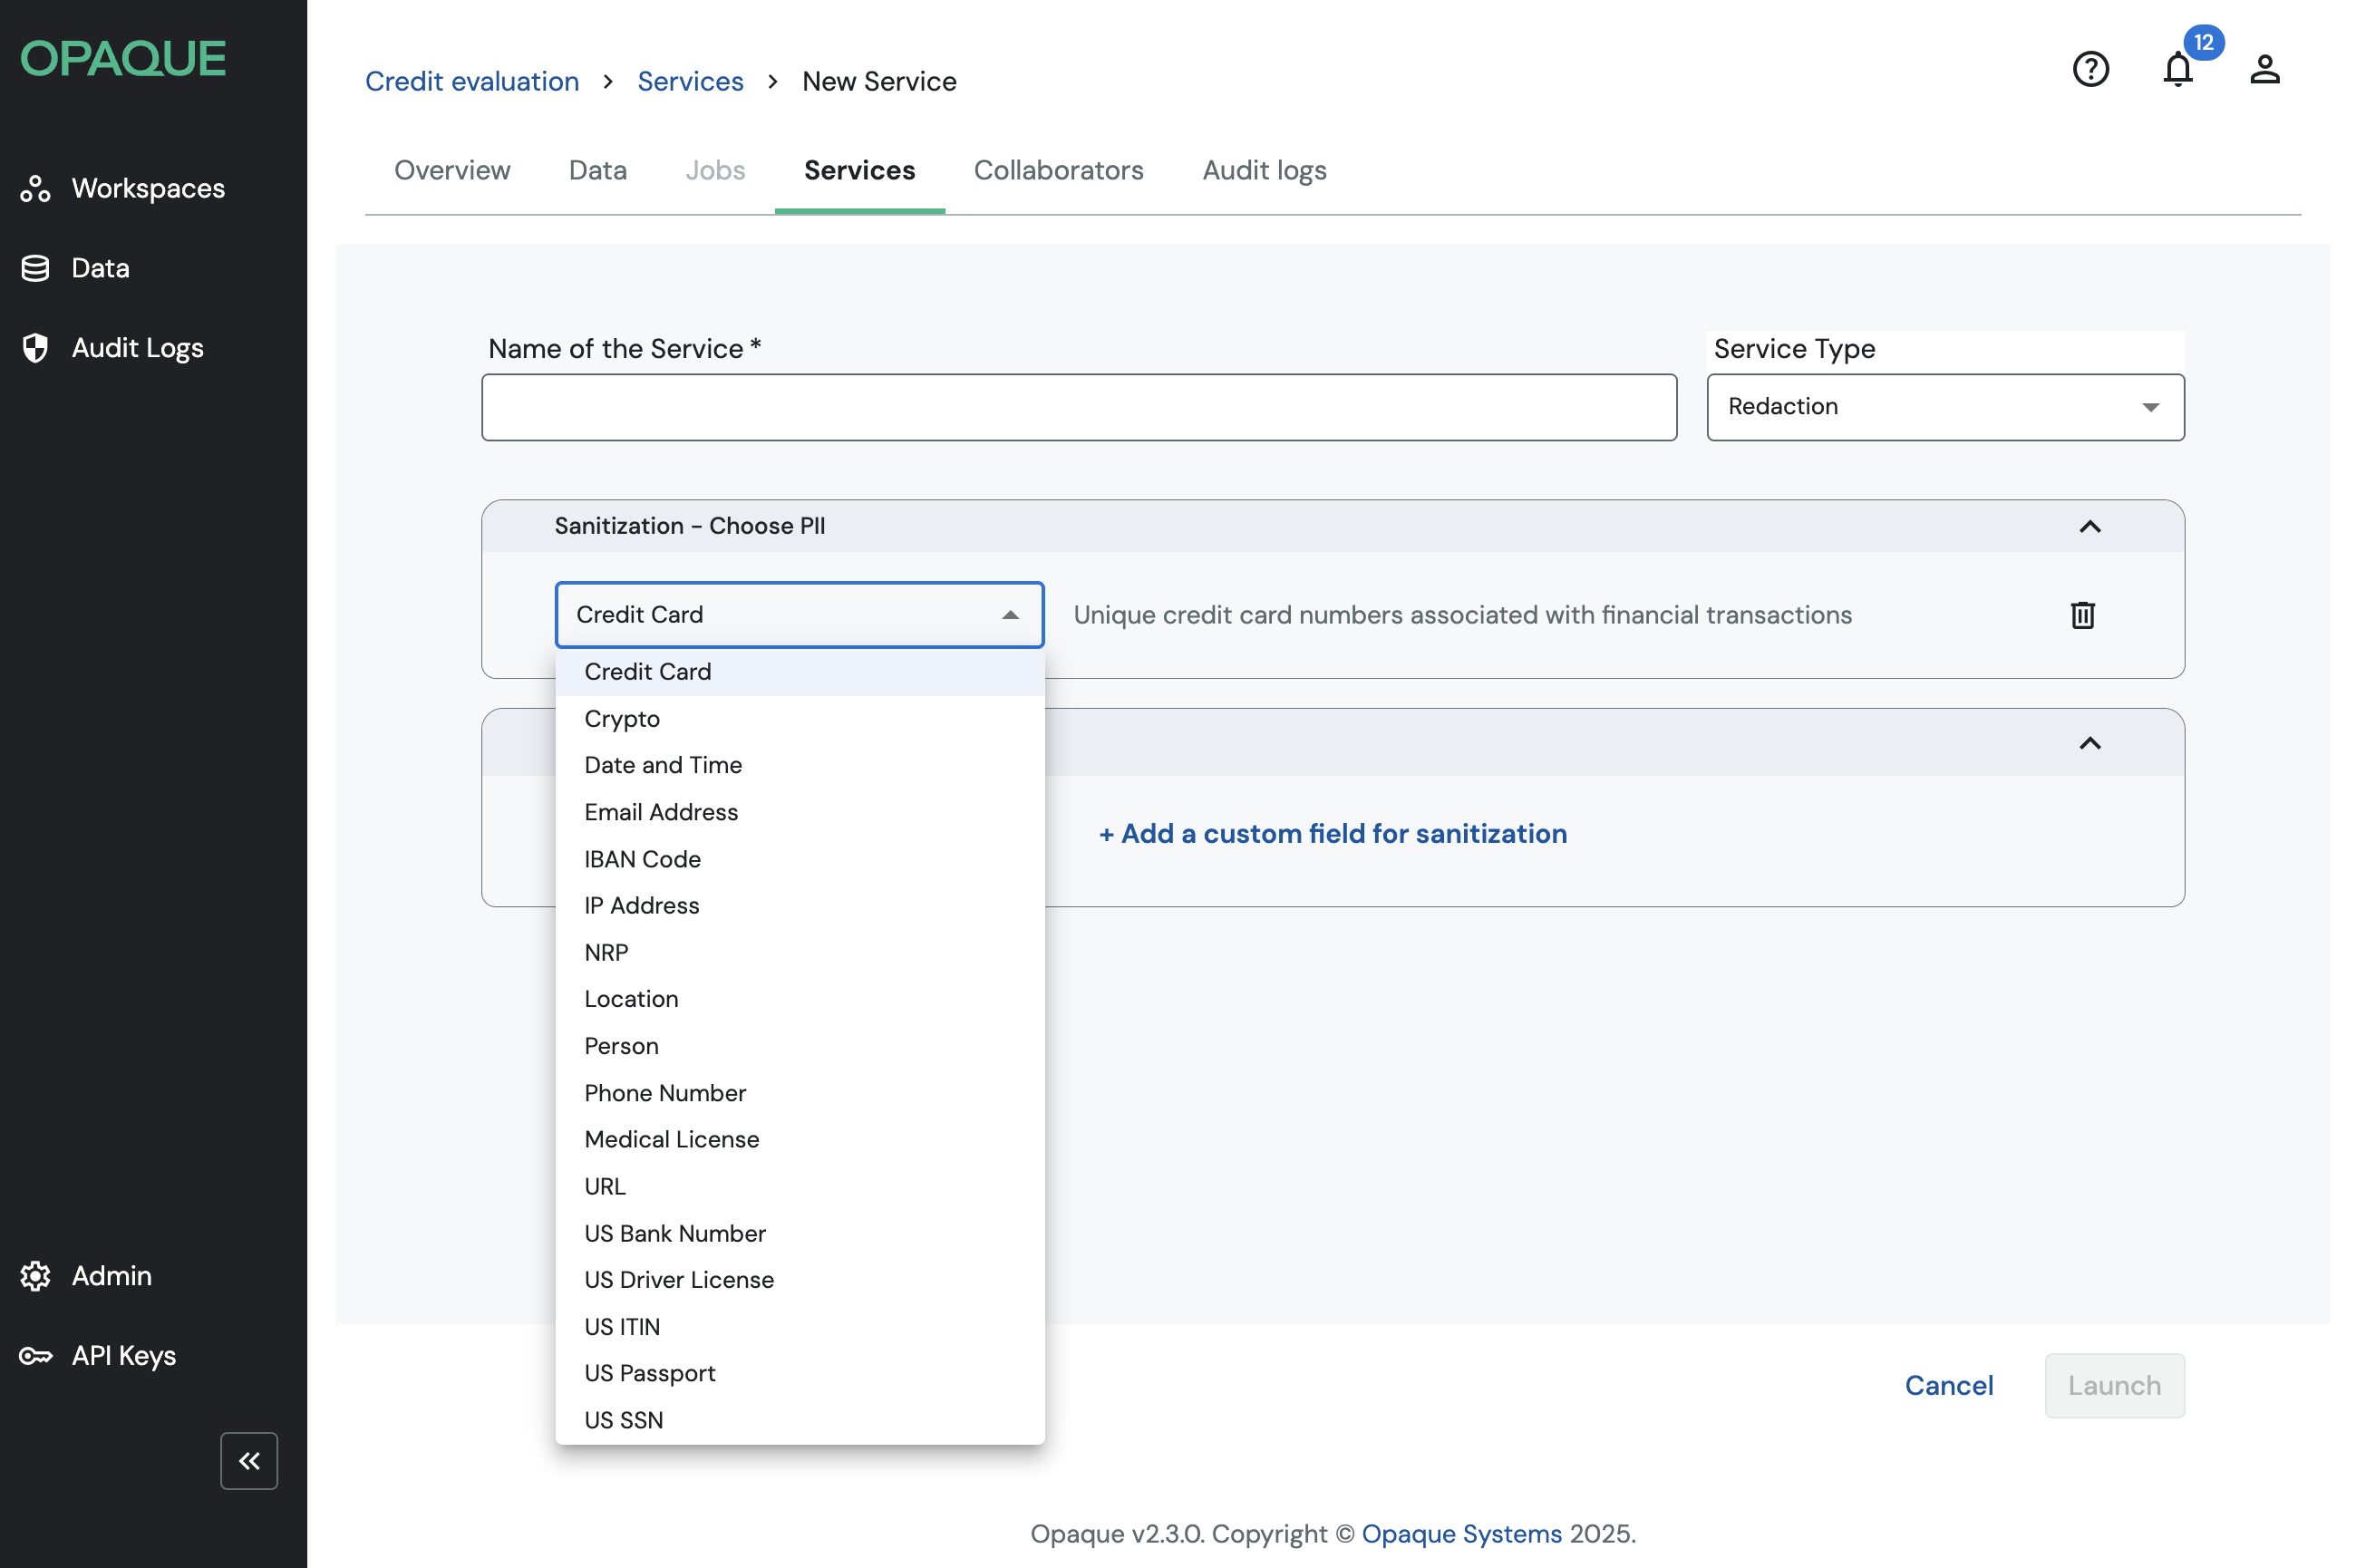Click New Service breadcrumb text
The height and width of the screenshot is (1568, 2356).
[x=879, y=81]
